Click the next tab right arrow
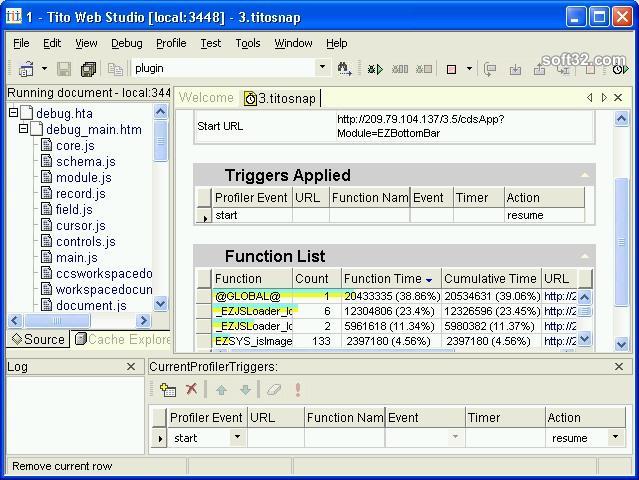 [x=604, y=98]
